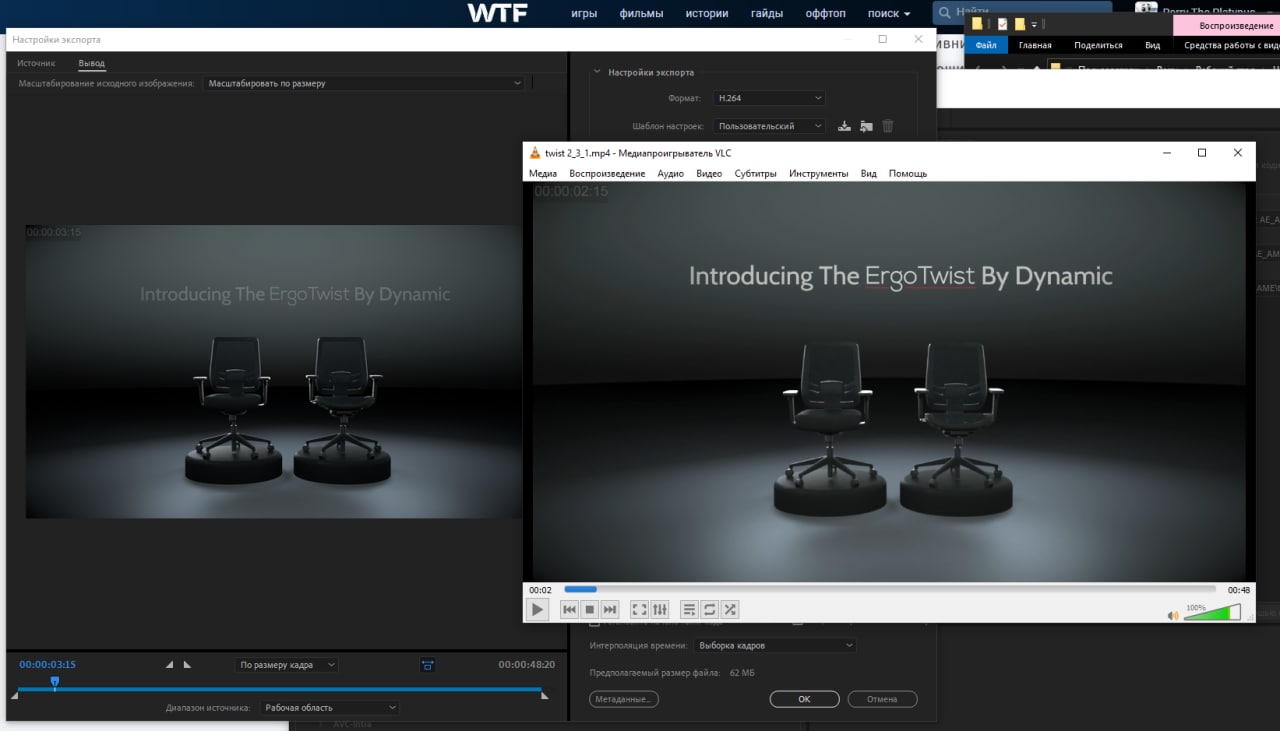Open VLC extended settings equalizer icon

pos(660,609)
